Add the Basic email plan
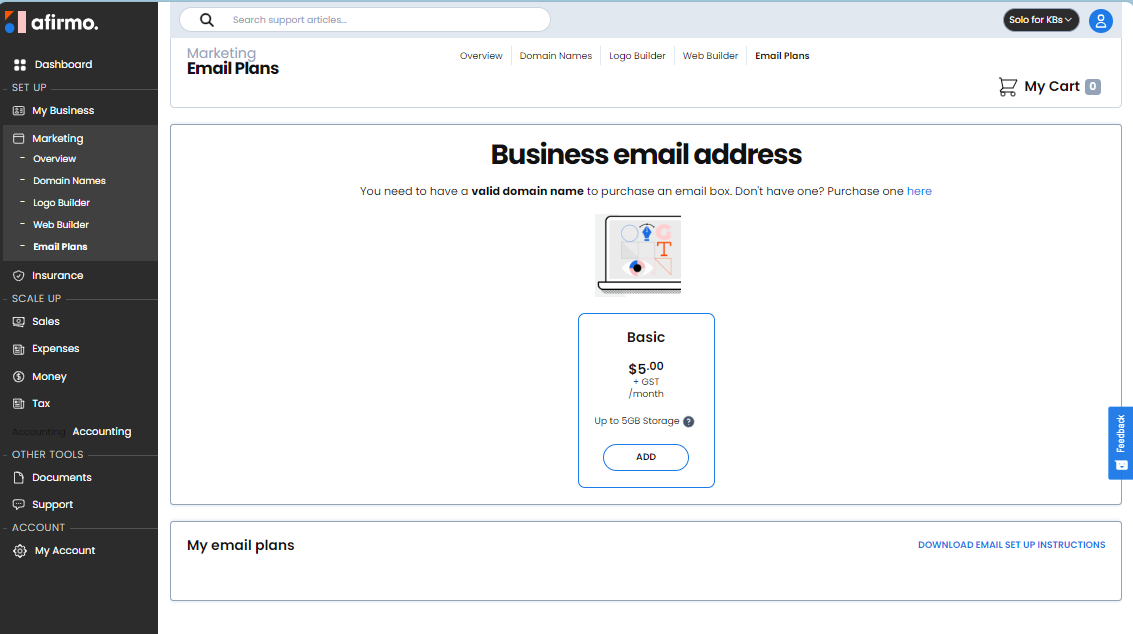The image size is (1133, 634). click(646, 458)
